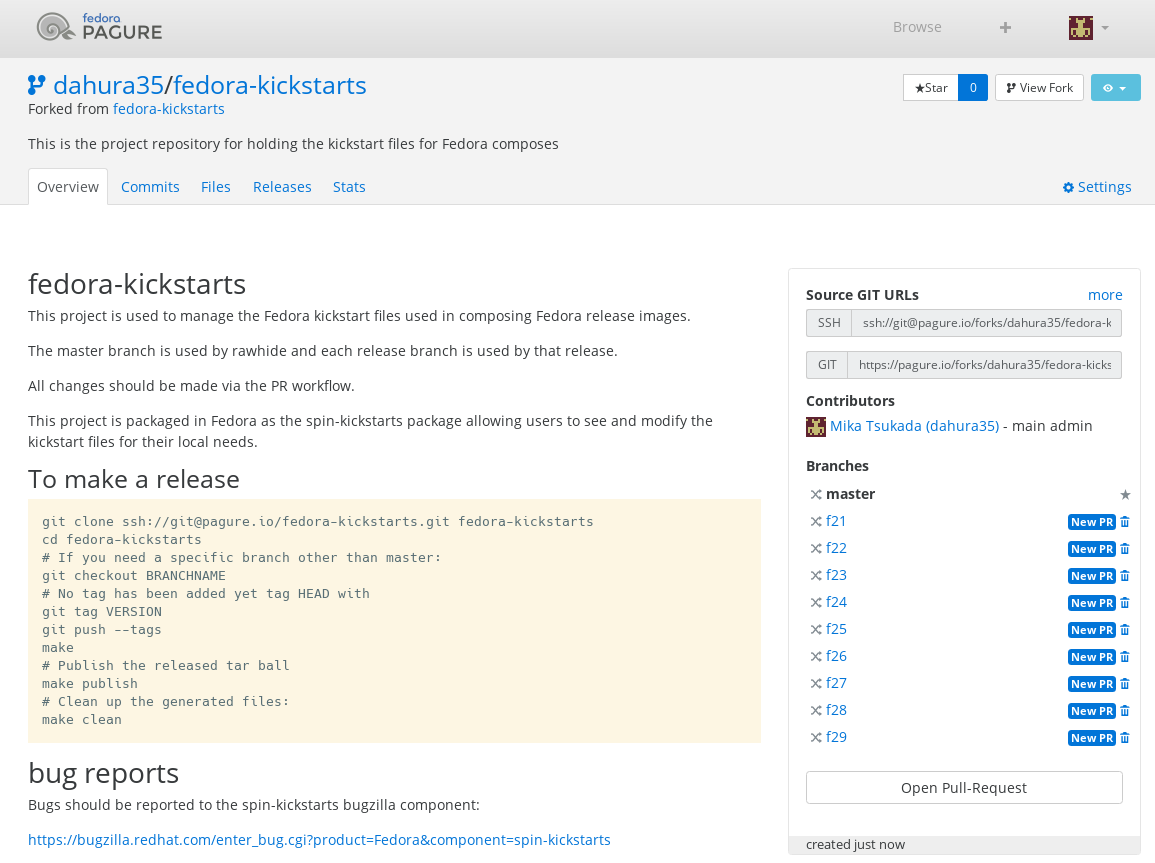This screenshot has width=1155, height=863.
Task: Click the branch icon next to f27
Action: [816, 684]
